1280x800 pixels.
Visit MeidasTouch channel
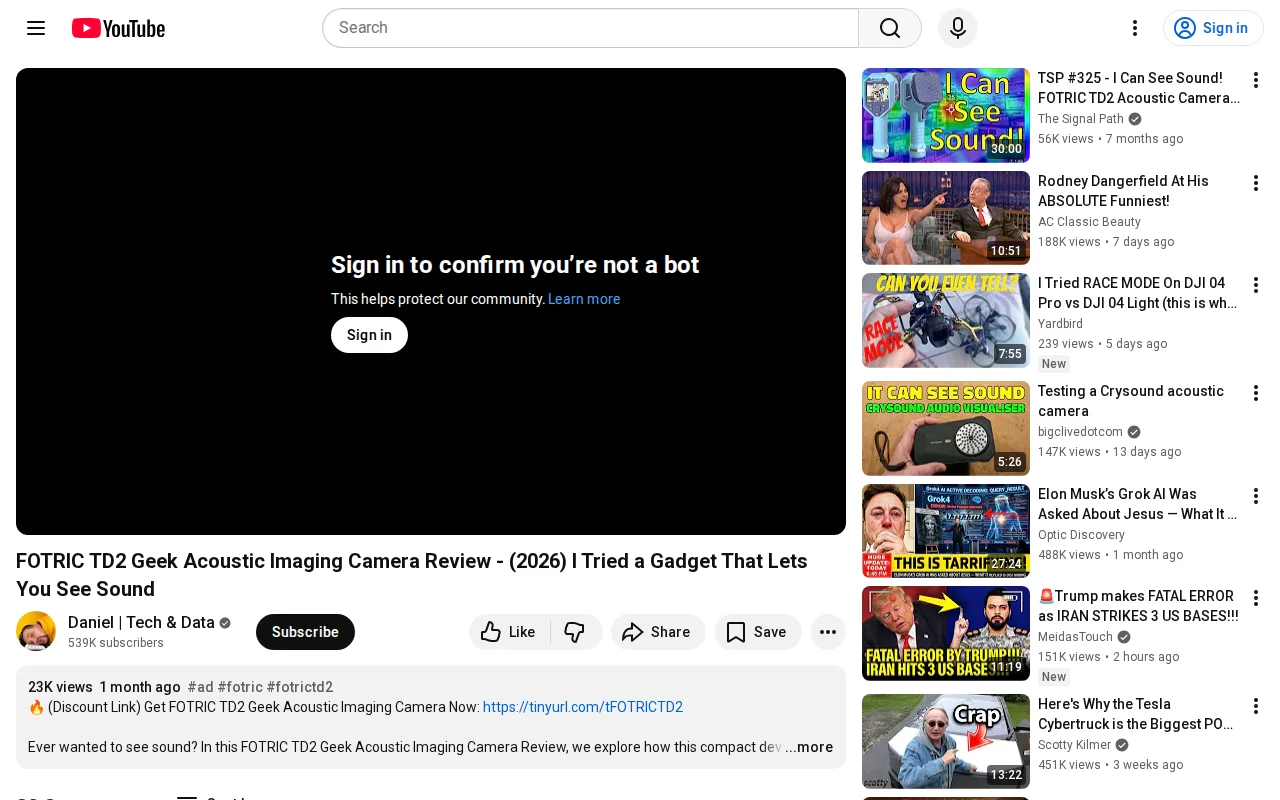coord(1075,637)
